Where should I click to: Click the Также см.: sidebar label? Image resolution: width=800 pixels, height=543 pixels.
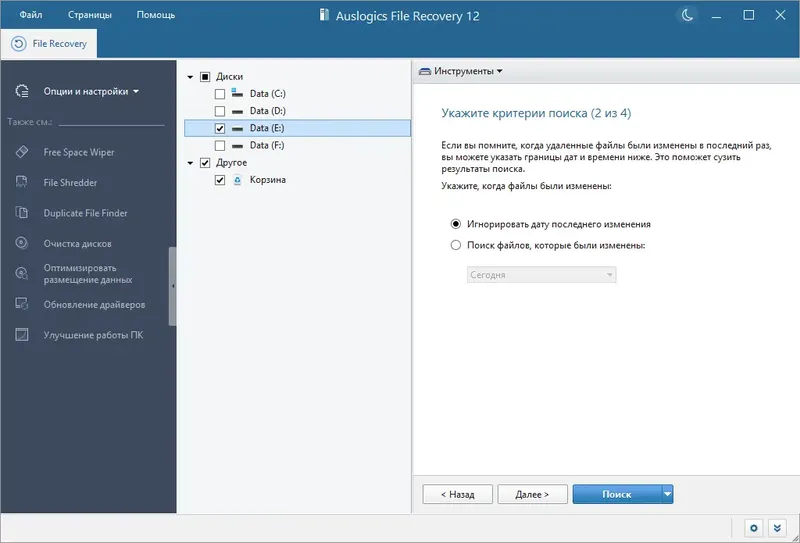[x=31, y=122]
